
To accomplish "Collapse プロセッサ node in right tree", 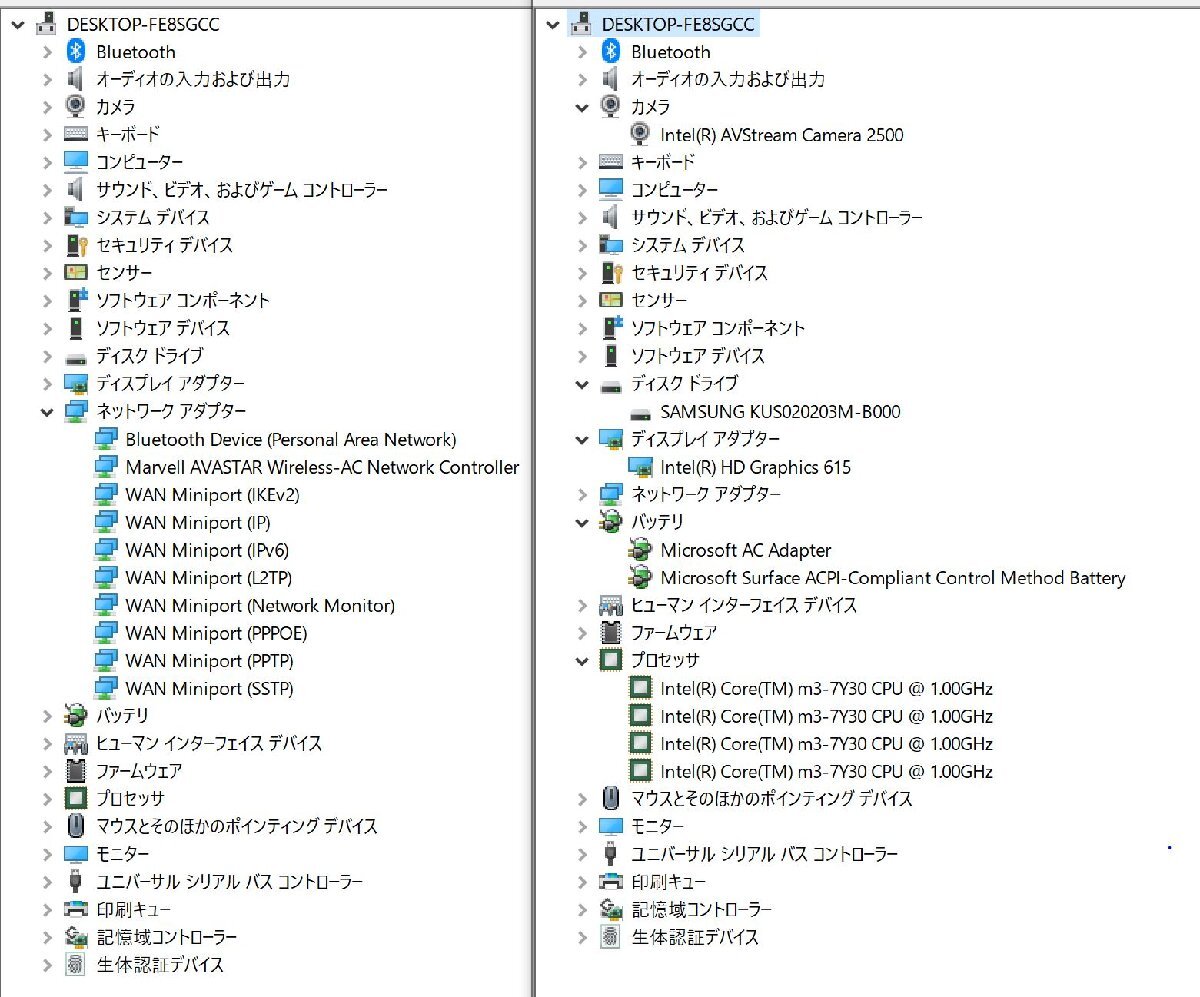I will point(582,661).
